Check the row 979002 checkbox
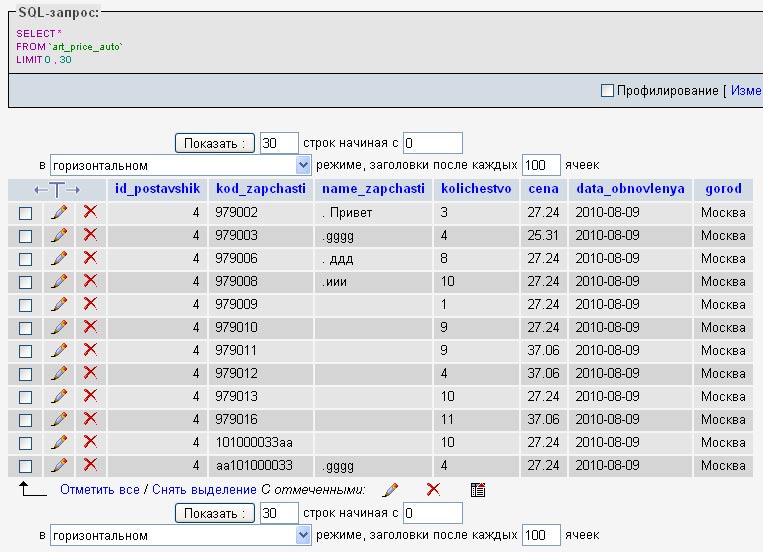Viewport: 763px width, 552px height. [x=25, y=213]
